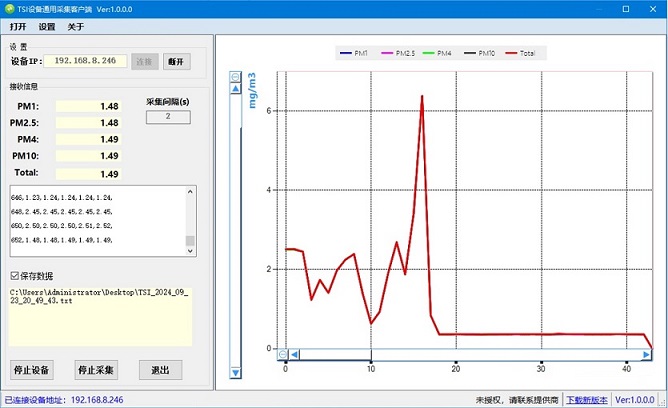Click the PM1 legend entry
668x408 pixels.
point(354,52)
